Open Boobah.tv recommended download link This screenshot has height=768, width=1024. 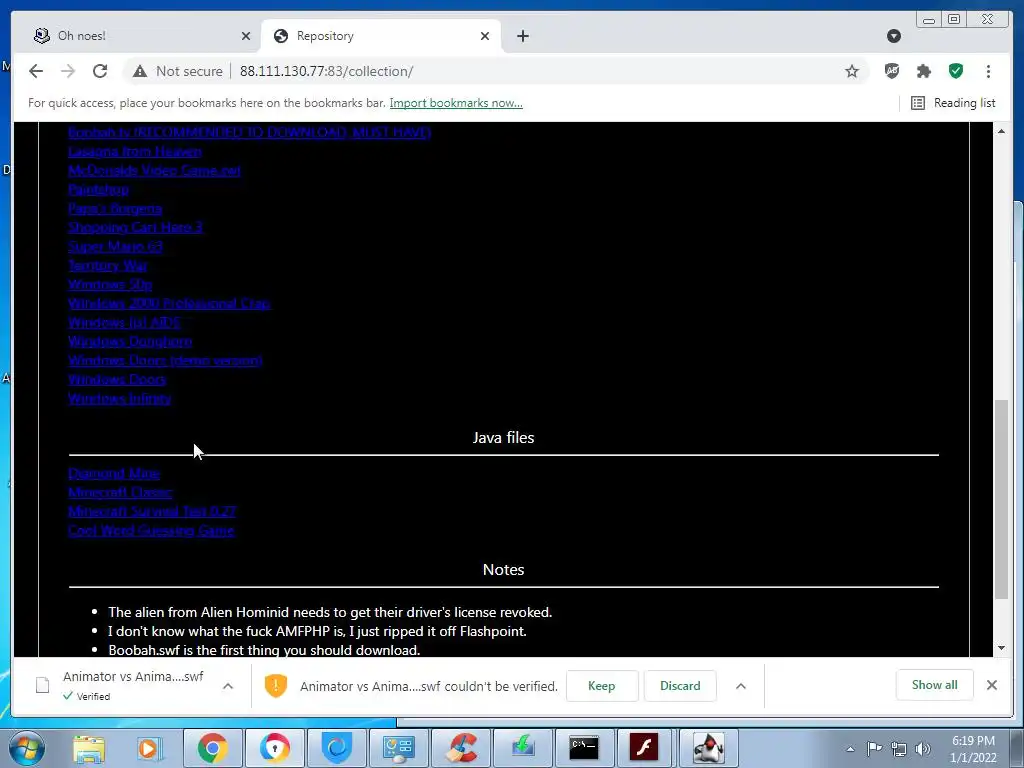click(x=249, y=132)
